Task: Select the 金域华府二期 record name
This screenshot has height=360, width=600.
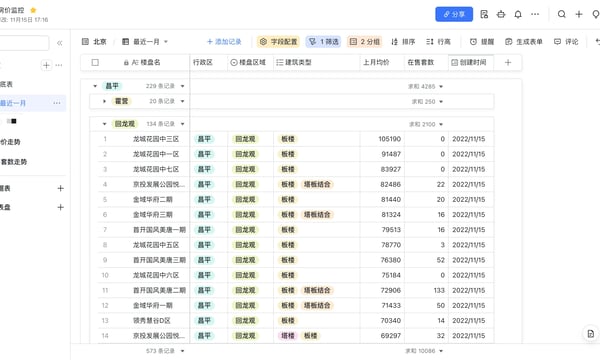Action: pyautogui.click(x=152, y=200)
